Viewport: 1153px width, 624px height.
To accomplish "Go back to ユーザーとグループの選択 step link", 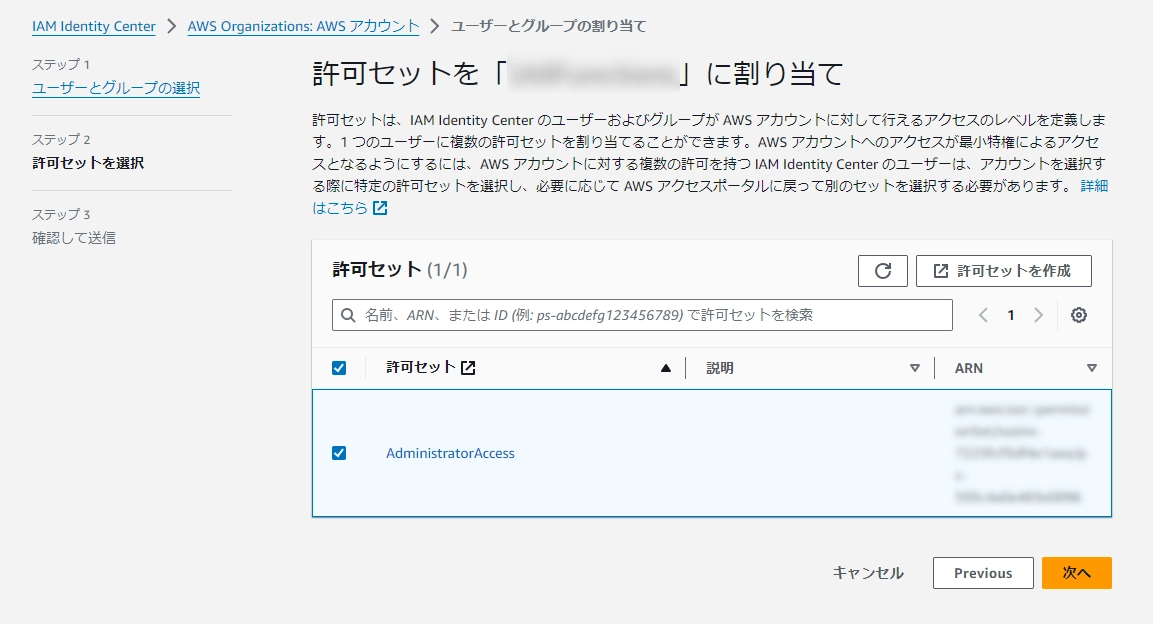I will [116, 88].
